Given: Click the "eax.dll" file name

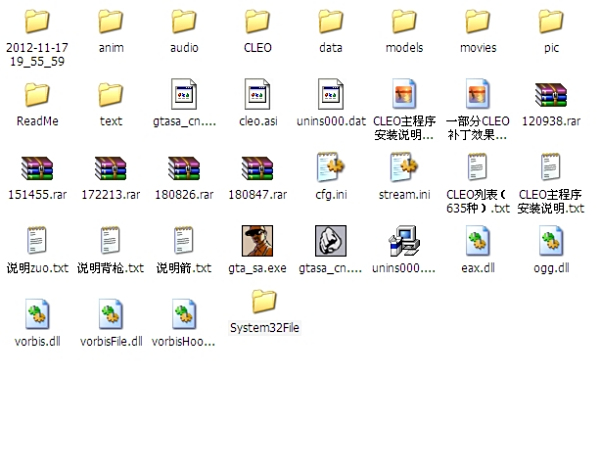Looking at the screenshot, I should tap(478, 268).
